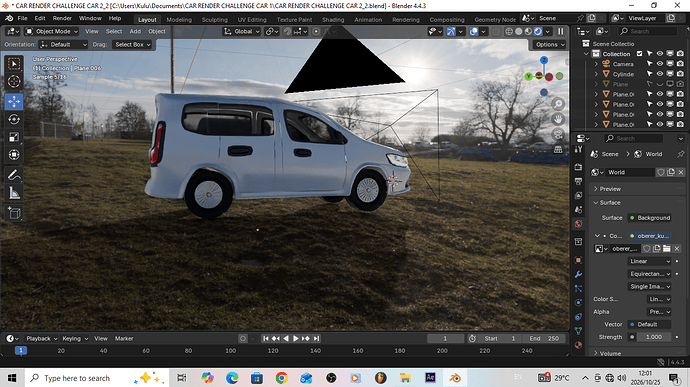690x387 pixels.
Task: Hide Cylinder object in viewport
Action: (x=660, y=74)
